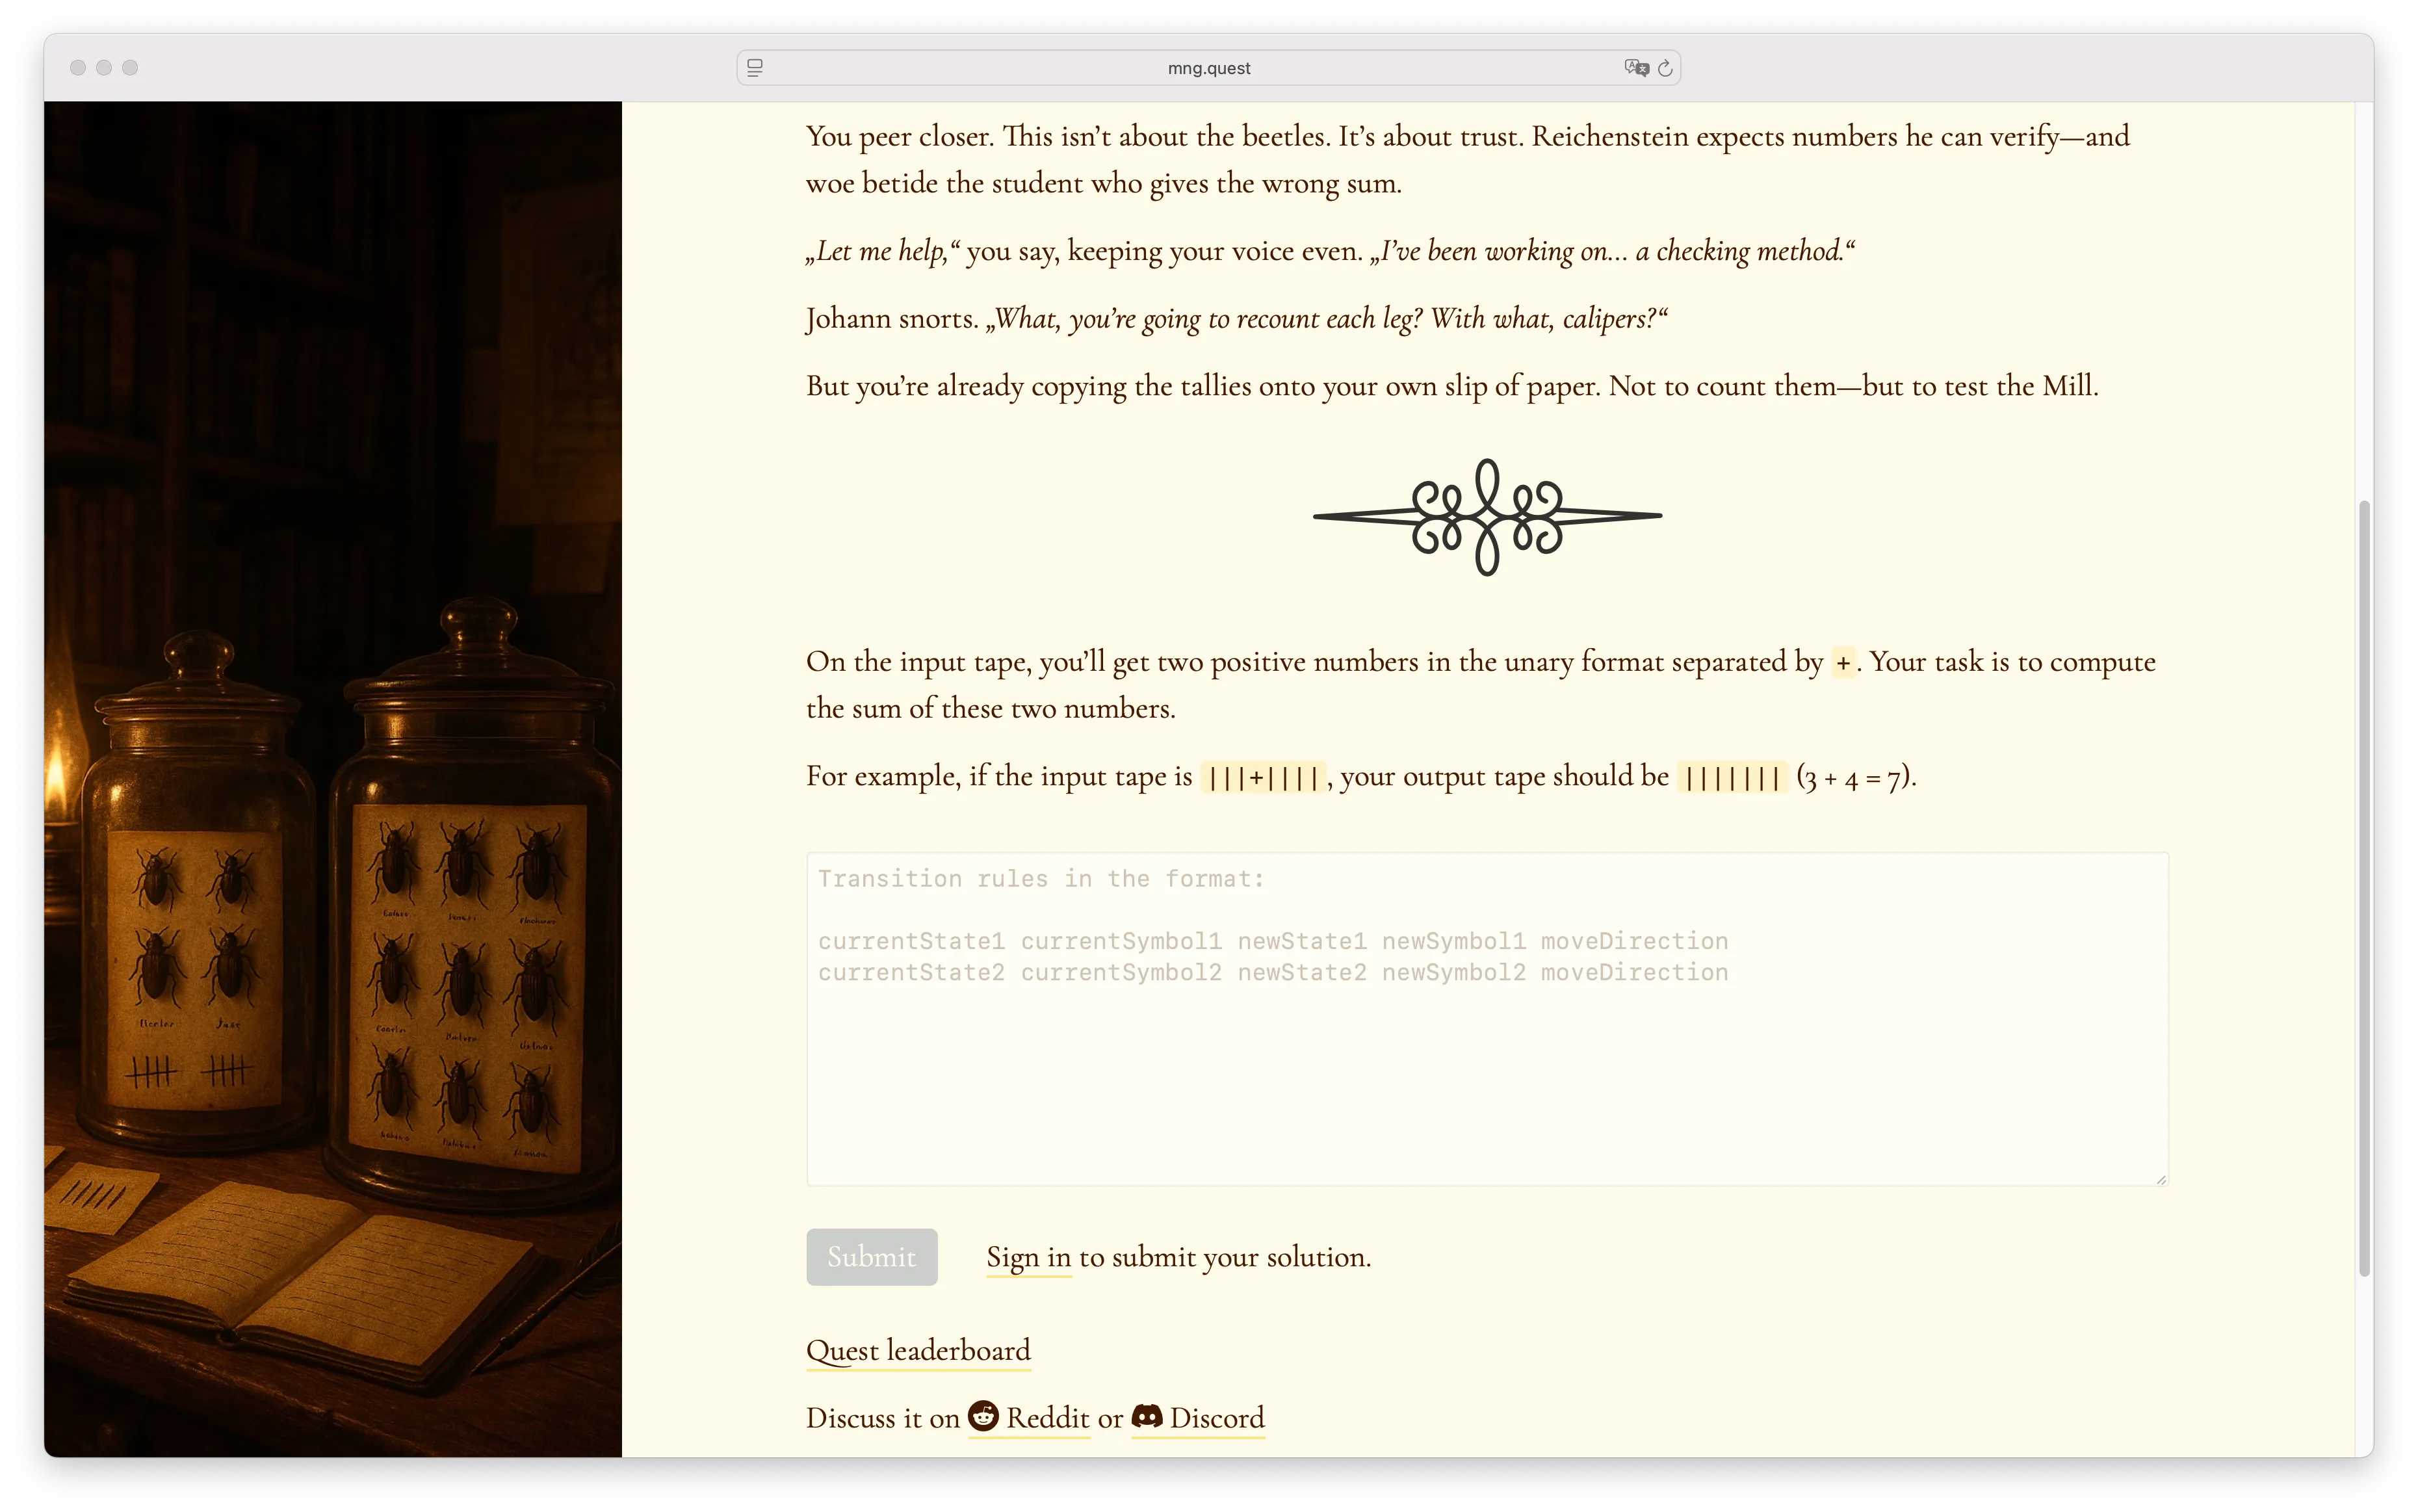Click the ornamental flourish divider
Image resolution: width=2418 pixels, height=1512 pixels.
tap(1487, 516)
